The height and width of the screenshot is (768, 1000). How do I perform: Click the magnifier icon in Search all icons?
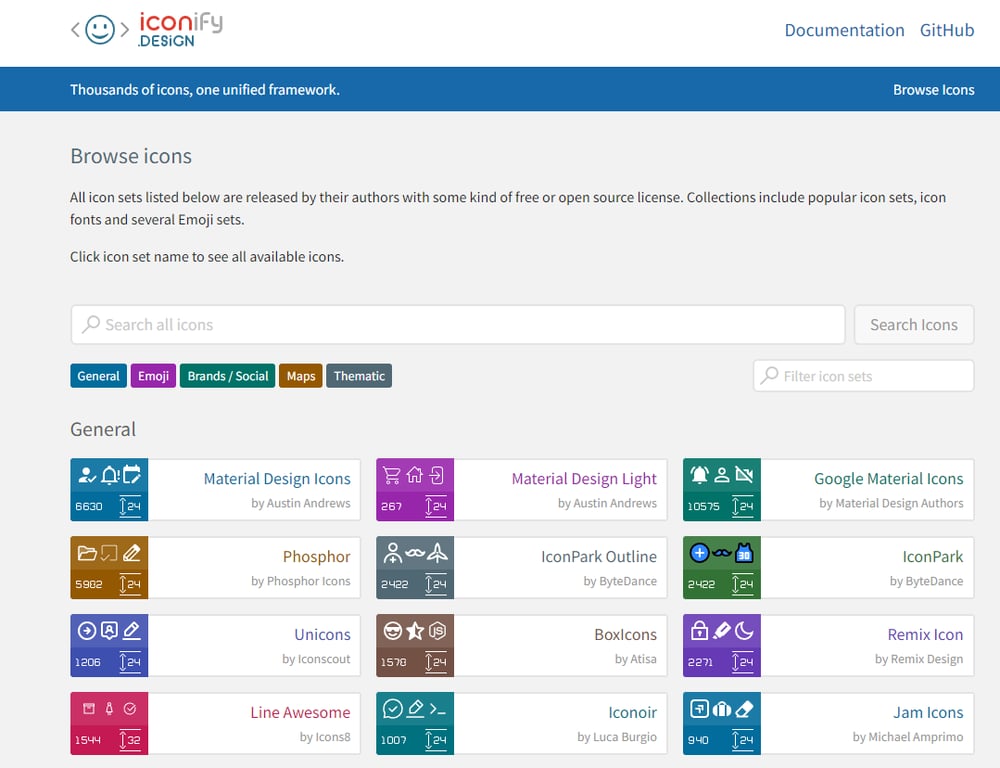91,324
